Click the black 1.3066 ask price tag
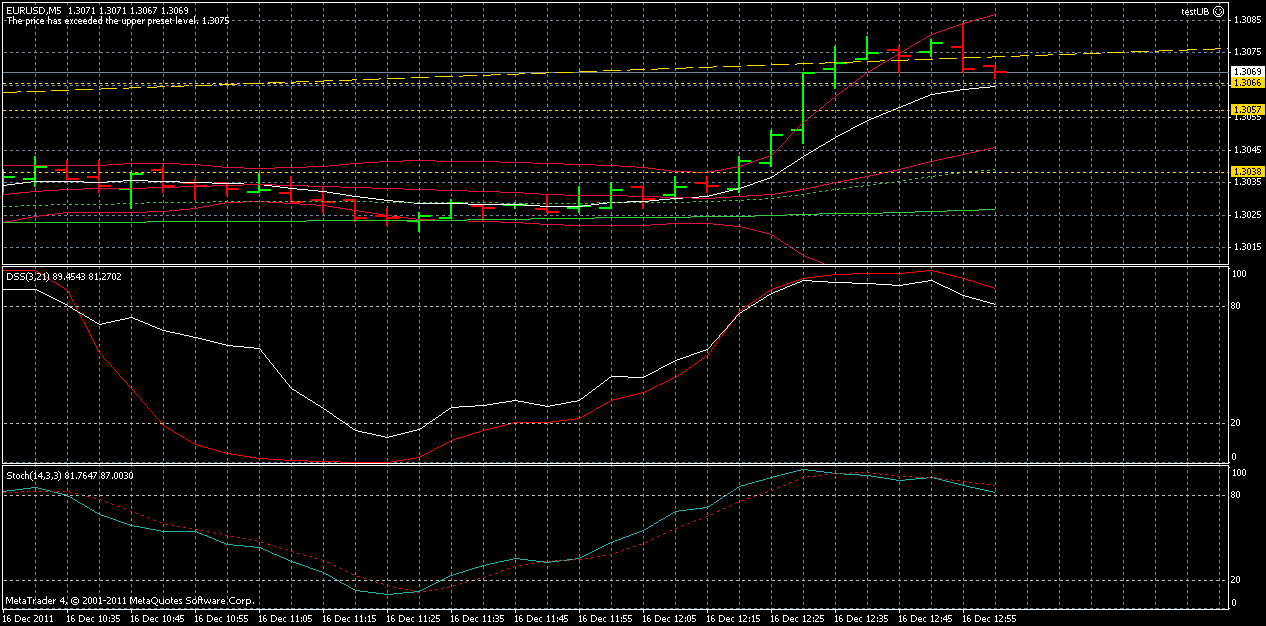This screenshot has height=626, width=1266. 1241,84
